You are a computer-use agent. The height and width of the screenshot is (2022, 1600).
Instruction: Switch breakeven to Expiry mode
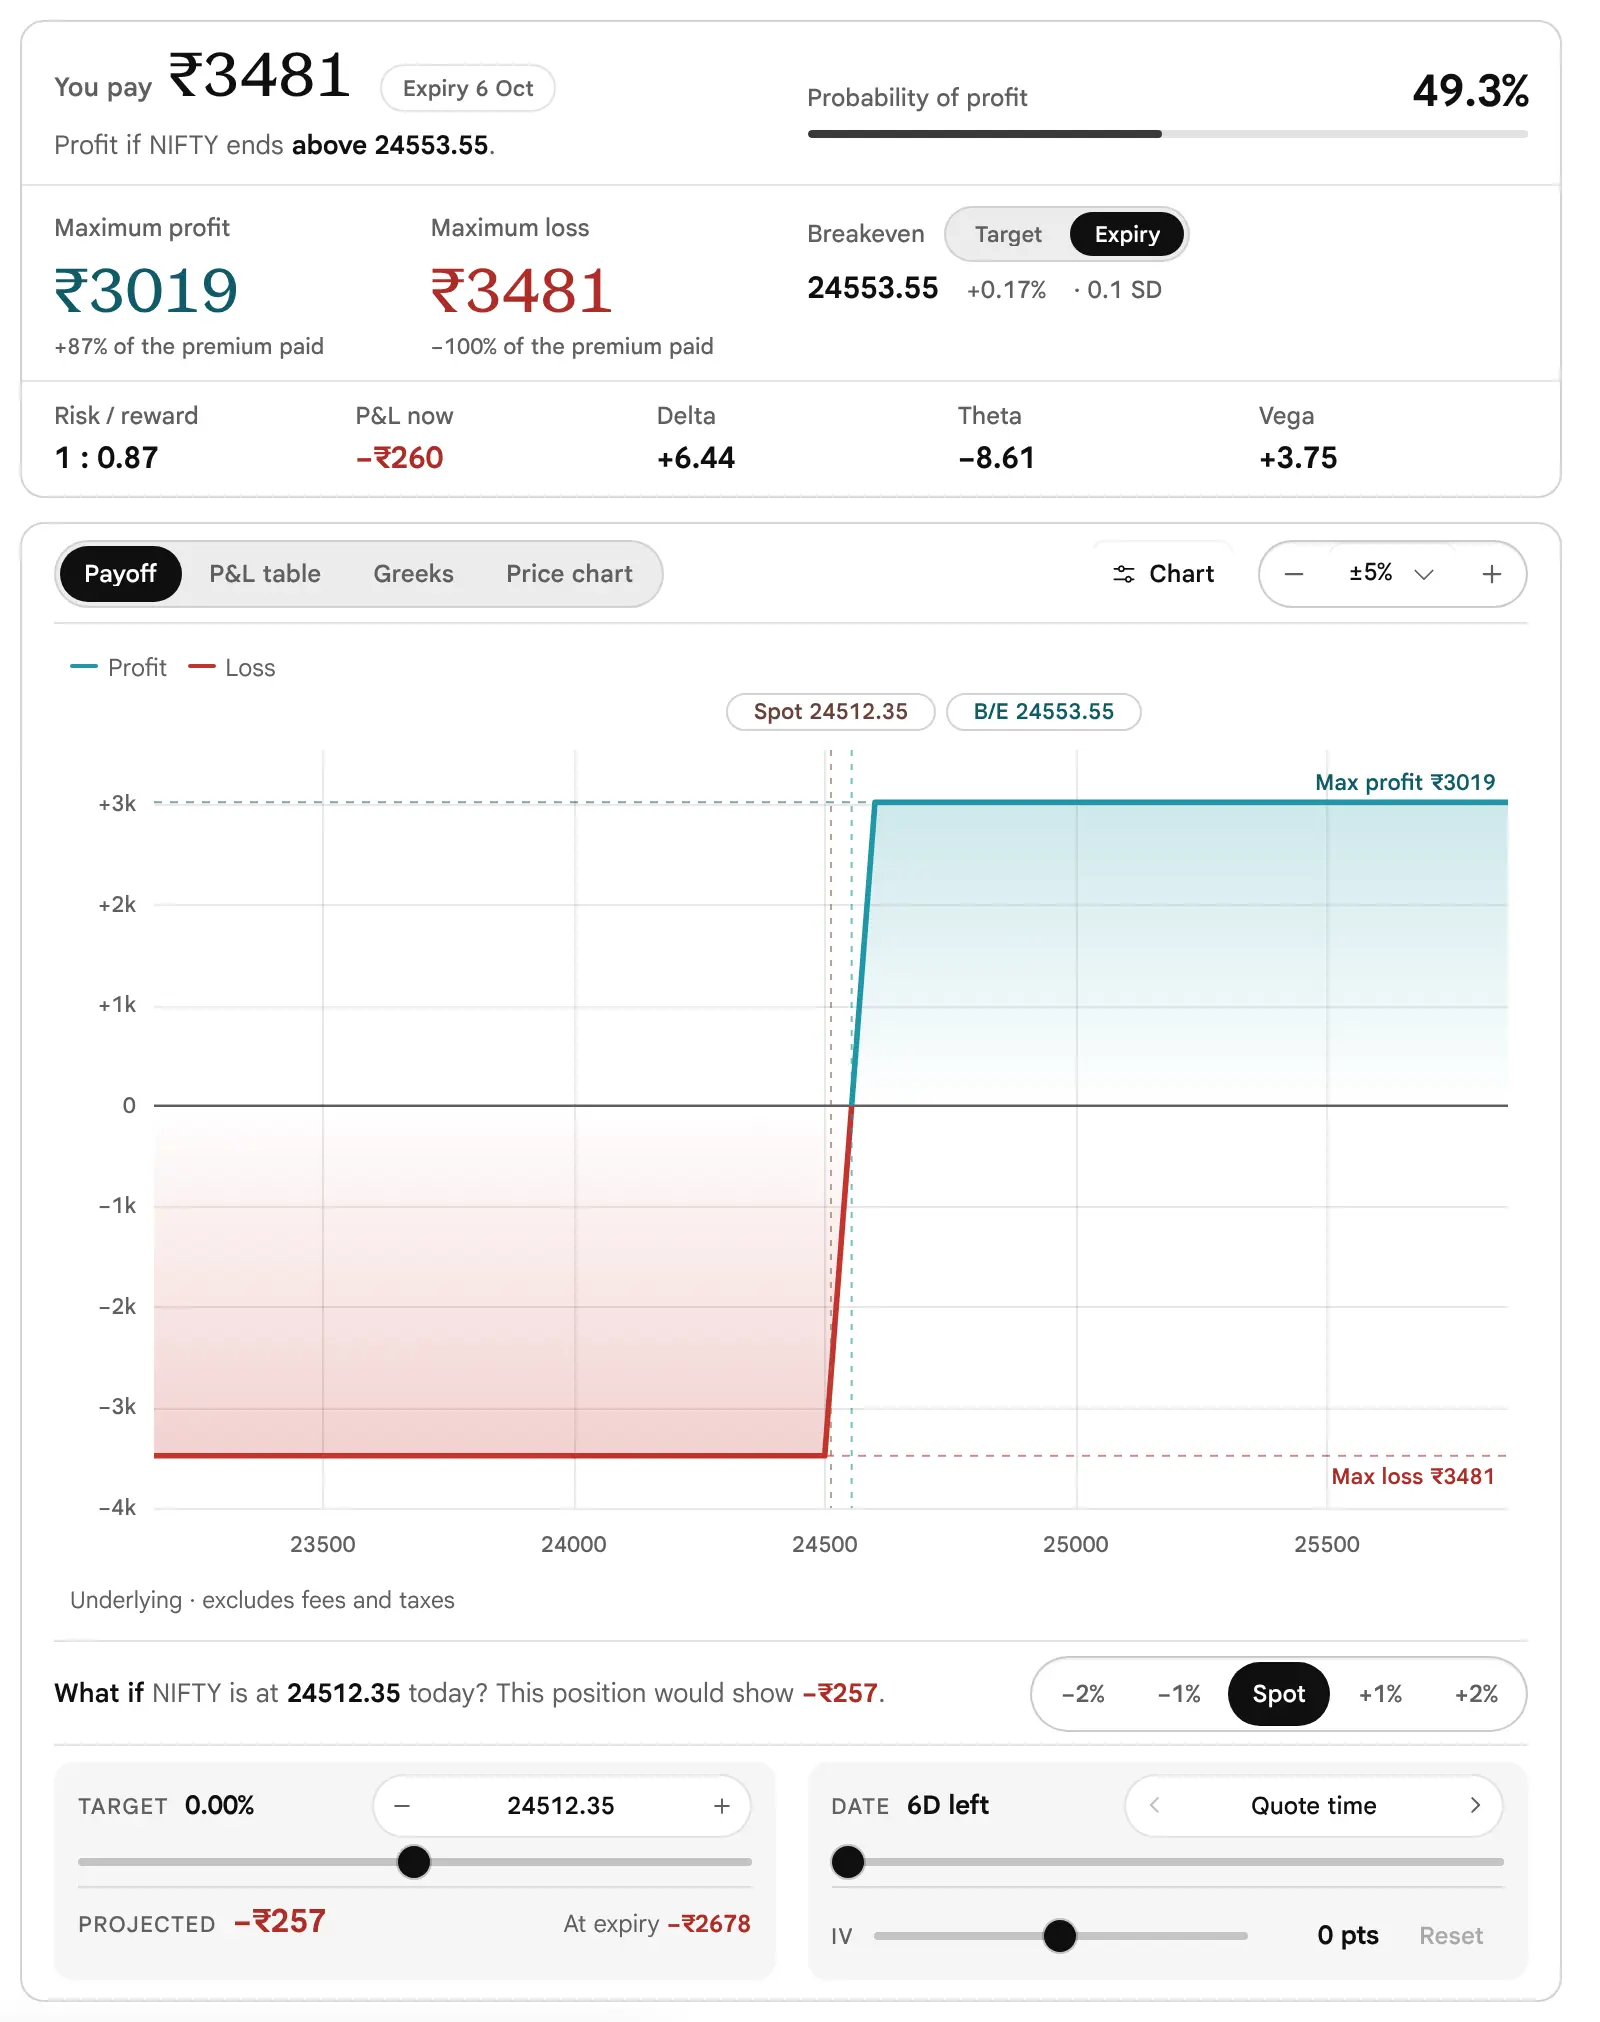point(1127,234)
